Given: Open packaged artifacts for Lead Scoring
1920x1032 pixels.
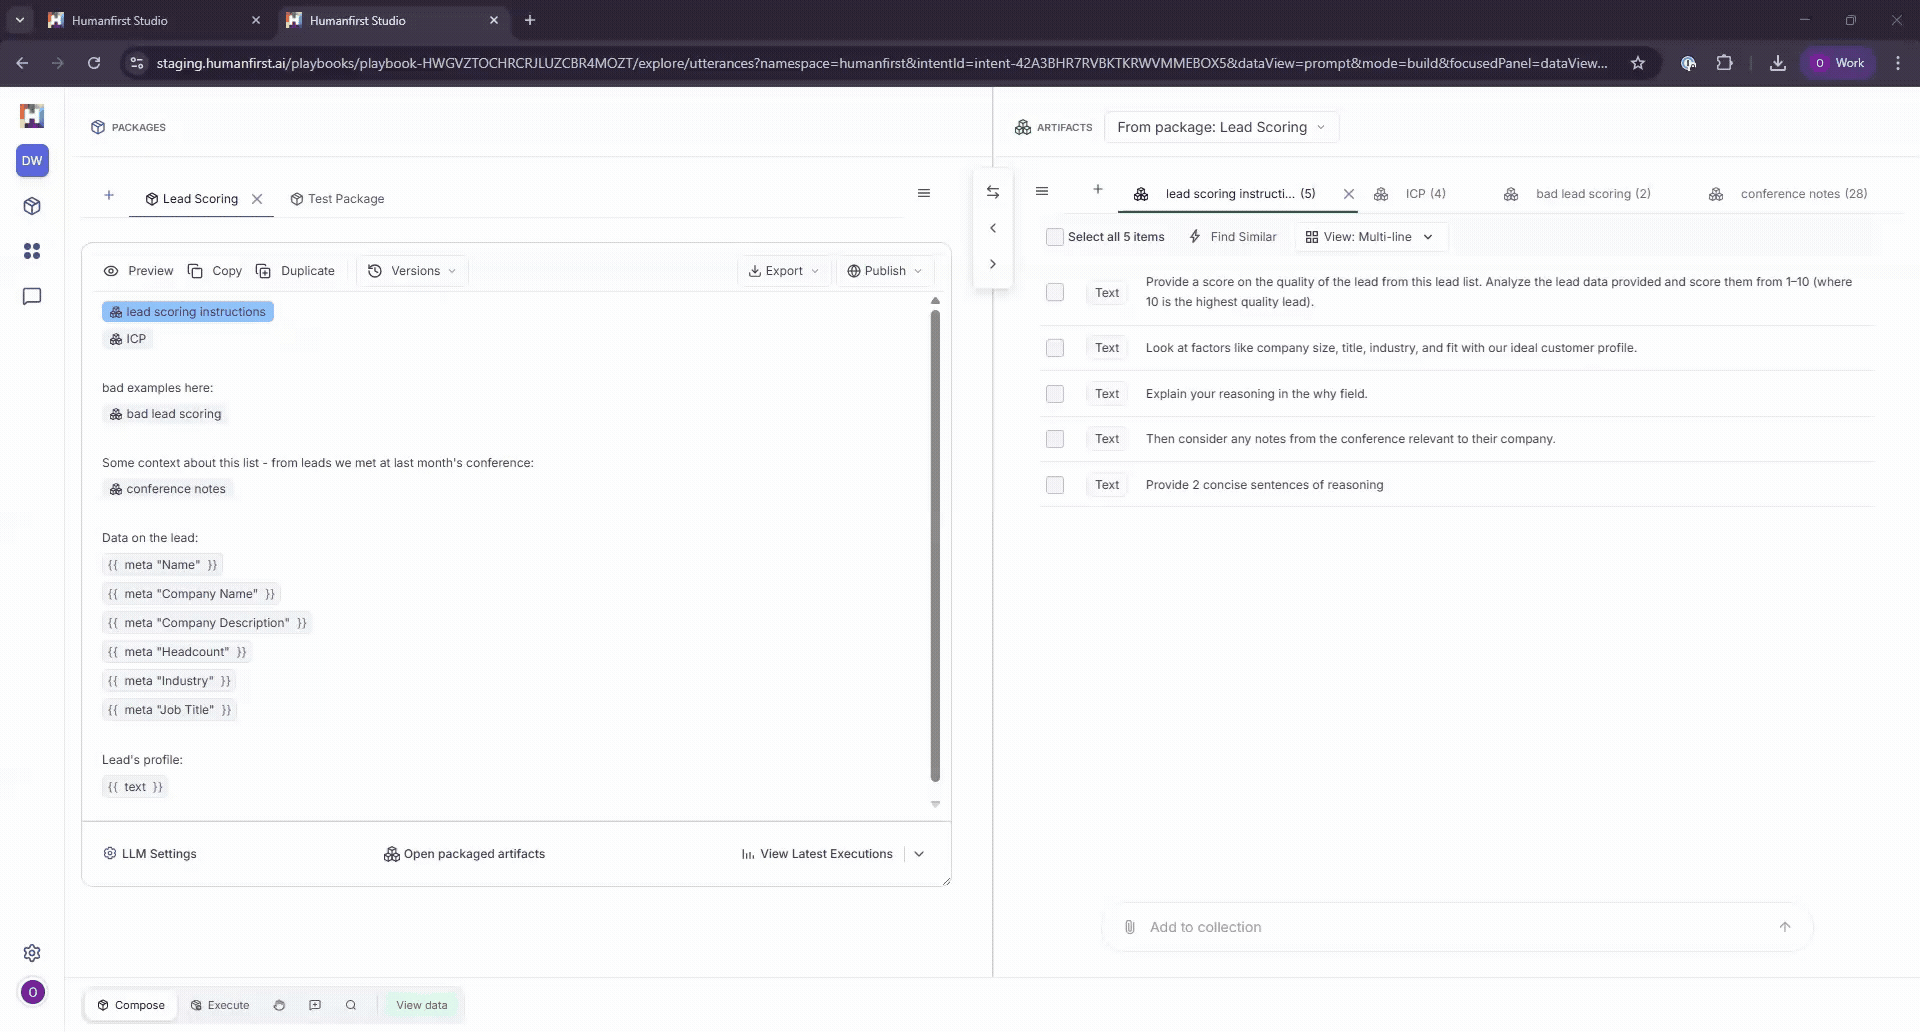Looking at the screenshot, I should (464, 853).
